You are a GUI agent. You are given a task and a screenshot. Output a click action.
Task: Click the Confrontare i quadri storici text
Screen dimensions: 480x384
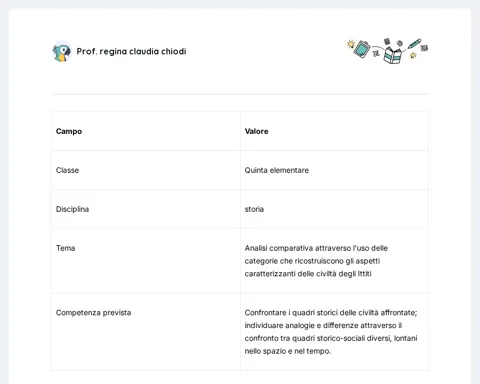[x=331, y=313]
